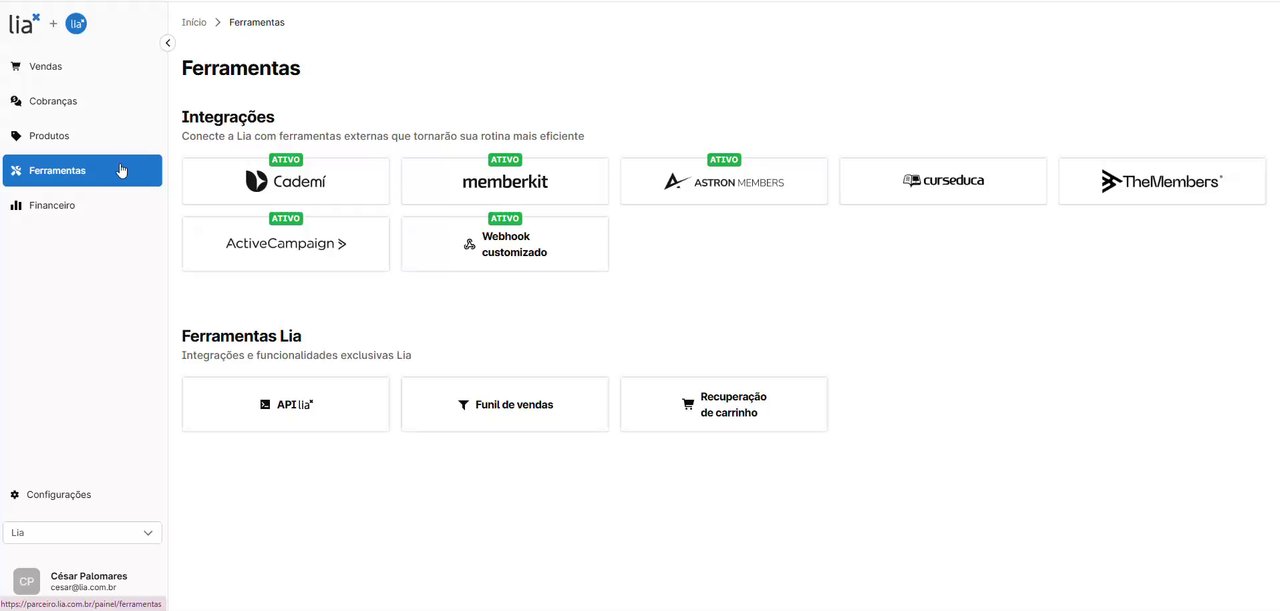Click the Configurações gear icon
The image size is (1280, 611).
(x=15, y=495)
